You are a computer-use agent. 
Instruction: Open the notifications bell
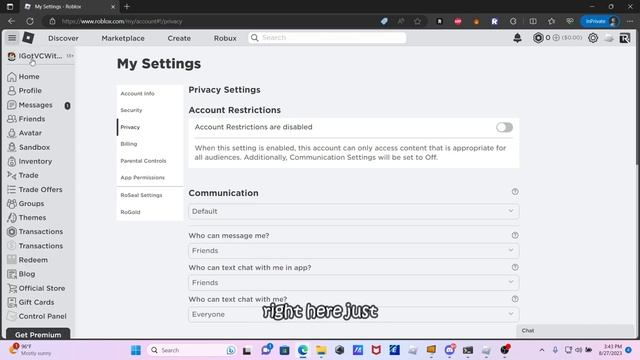click(x=517, y=38)
